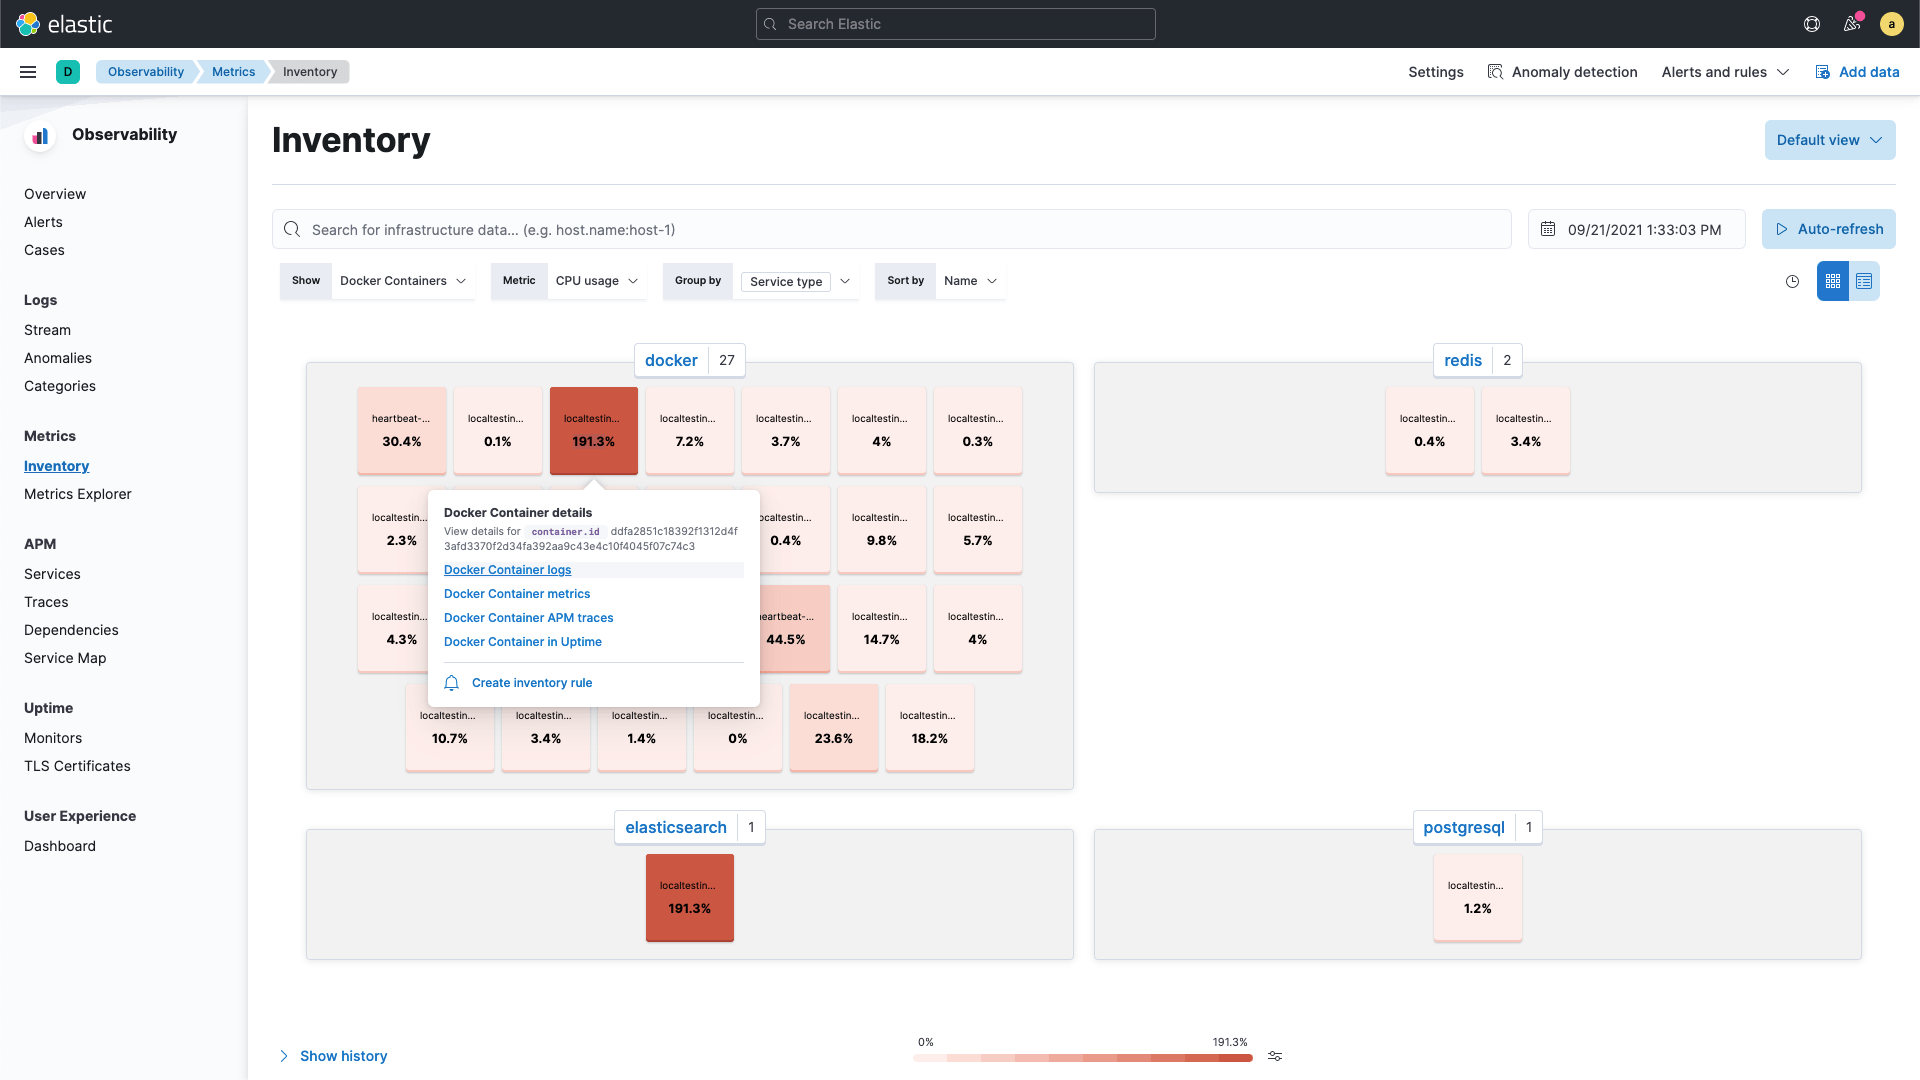Click the postgresql group label
1920x1080 pixels.
1464,827
